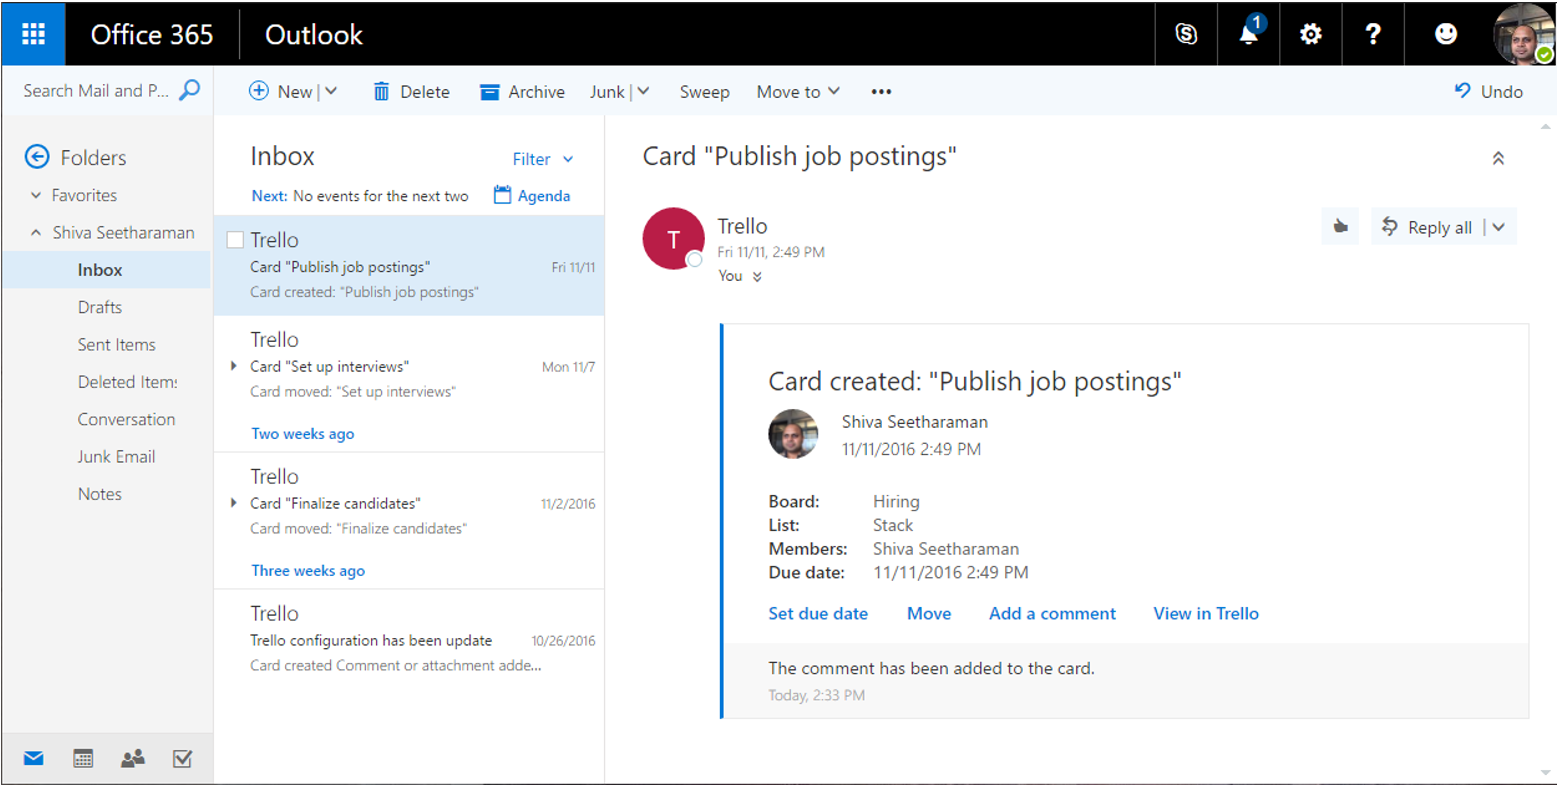Mark message as Junk
This screenshot has width=1560, height=786.
click(607, 92)
